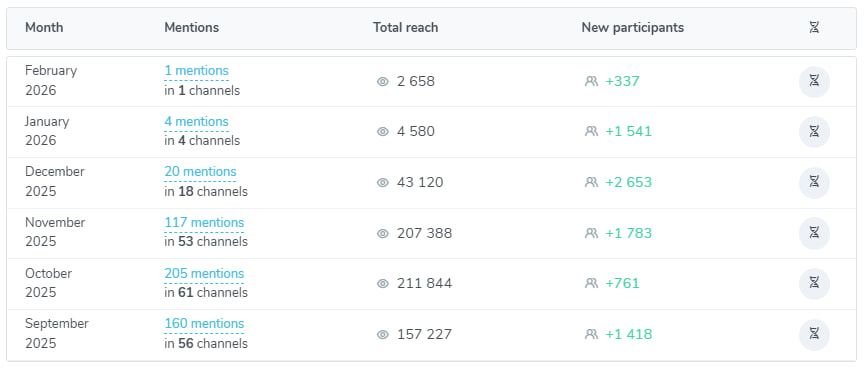Select the 'January 2026' month cell
This screenshot has width=867, height=372.
pyautogui.click(x=47, y=131)
